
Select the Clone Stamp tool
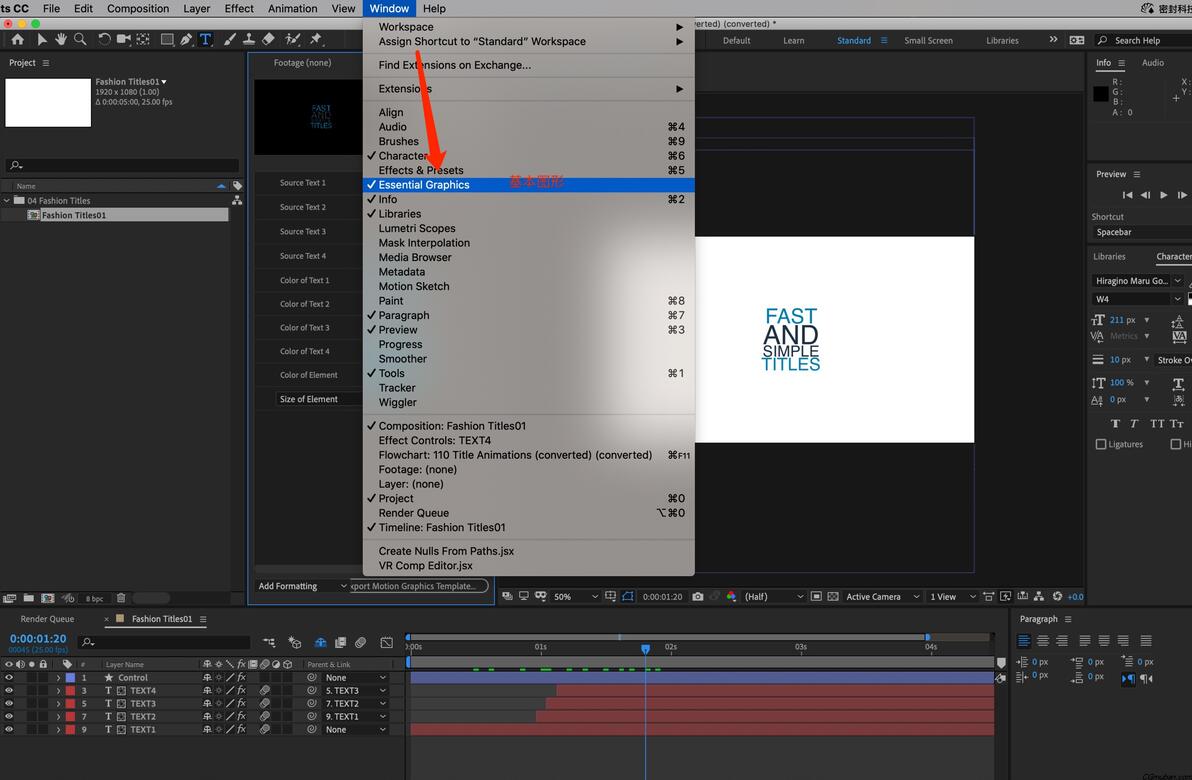pos(249,40)
